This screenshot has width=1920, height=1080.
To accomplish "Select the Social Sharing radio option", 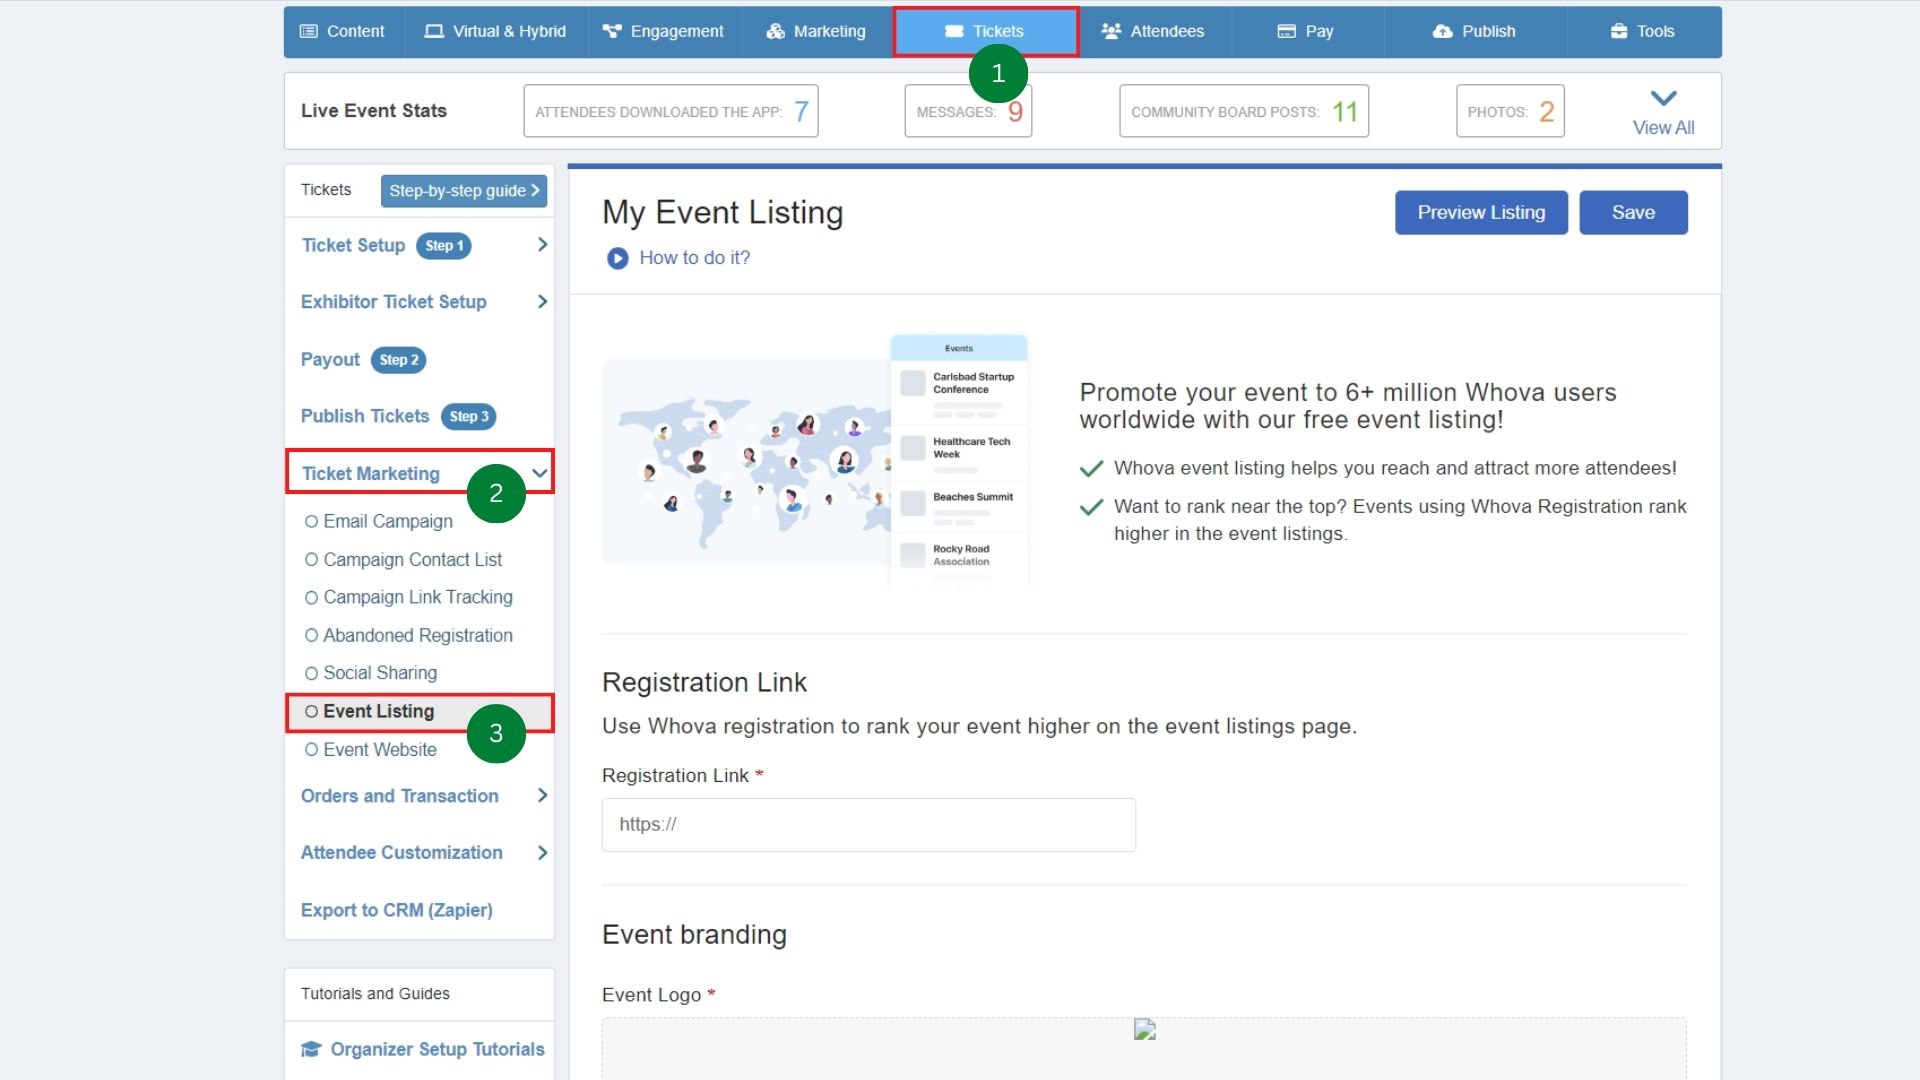I will click(x=311, y=673).
